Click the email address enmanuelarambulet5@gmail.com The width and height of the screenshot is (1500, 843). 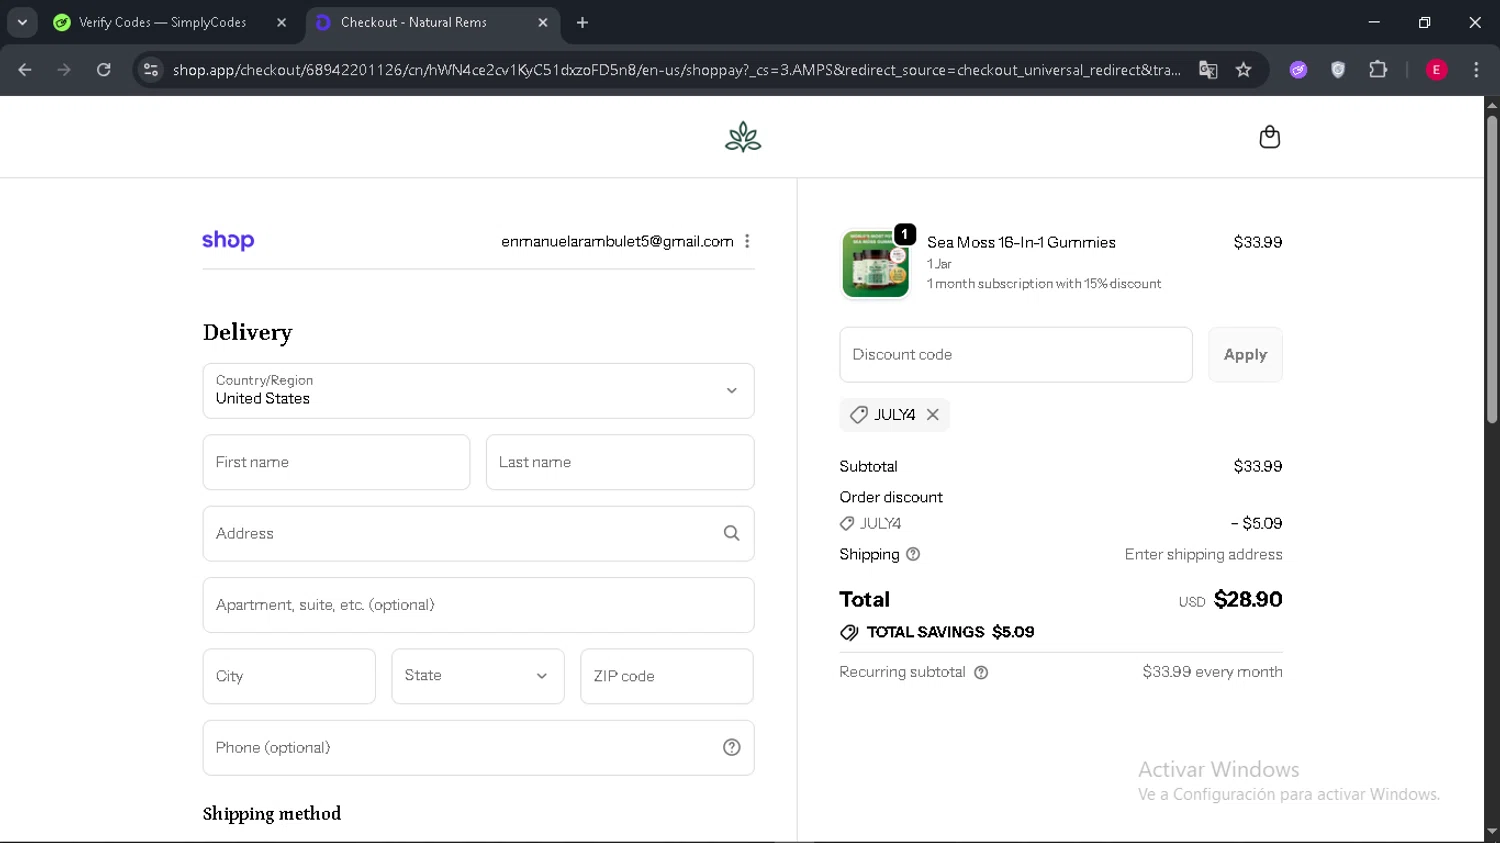(x=617, y=241)
